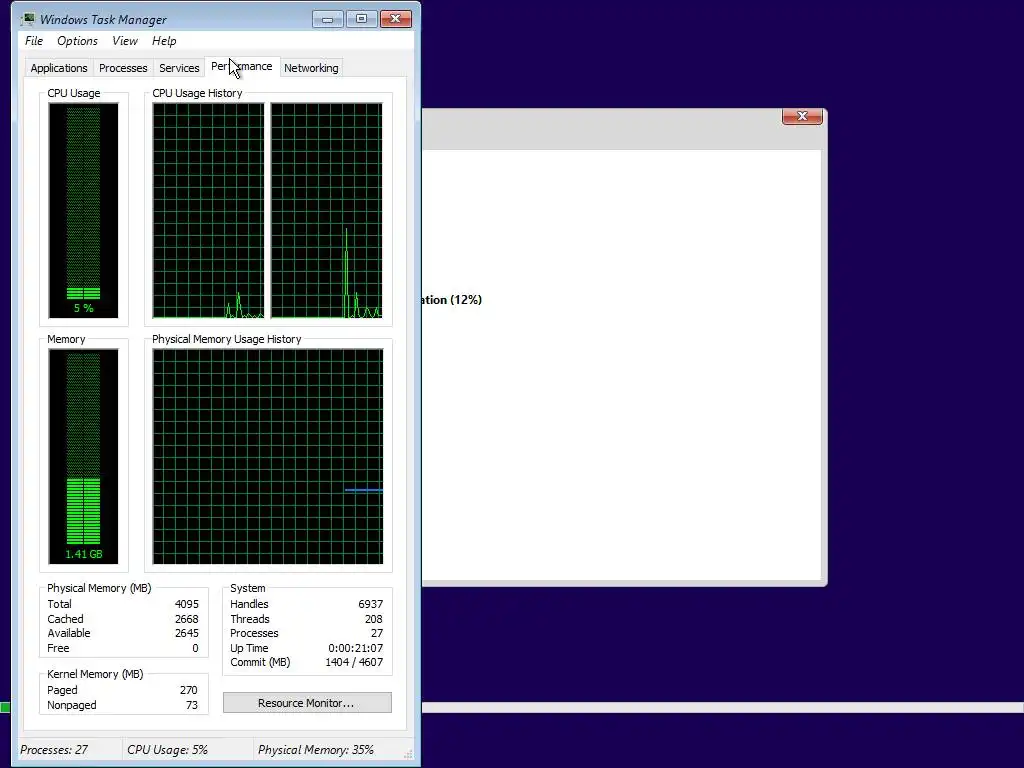1024x768 pixels.
Task: Click the Physical Memory Usage History graph
Action: (268, 456)
